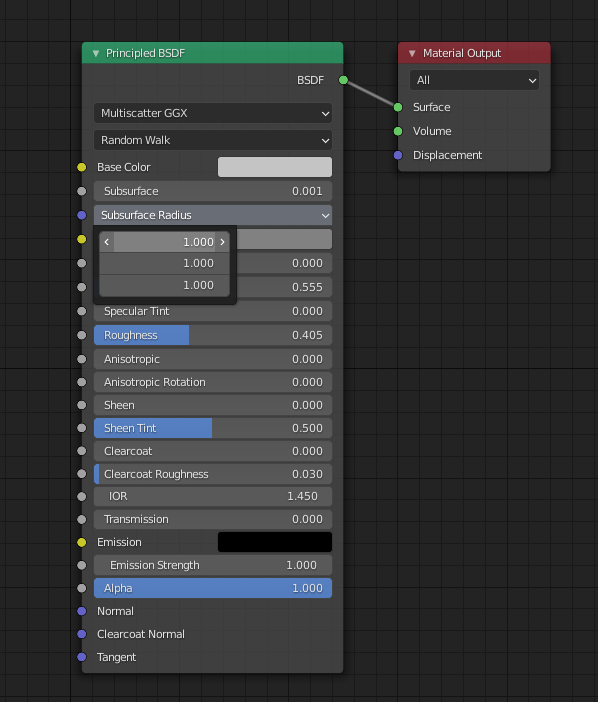Open the All render target dropdown
Screen dimensions: 598x702
pyautogui.click(x=474, y=81)
